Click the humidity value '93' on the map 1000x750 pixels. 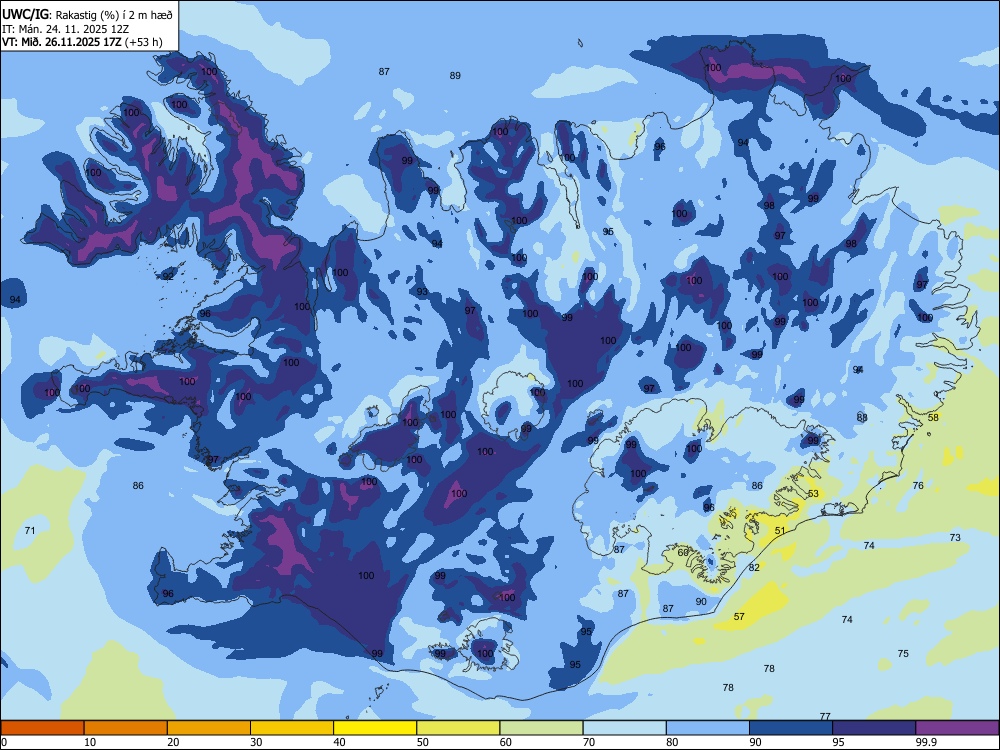tap(422, 291)
